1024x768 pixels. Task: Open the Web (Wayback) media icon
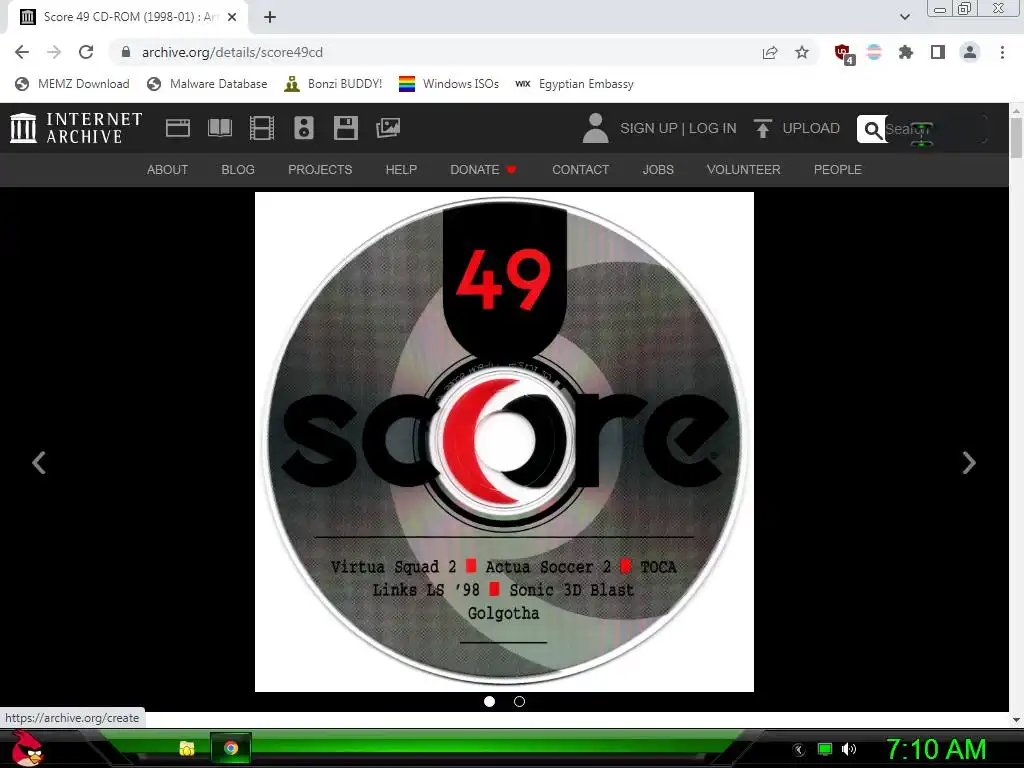tap(178, 128)
